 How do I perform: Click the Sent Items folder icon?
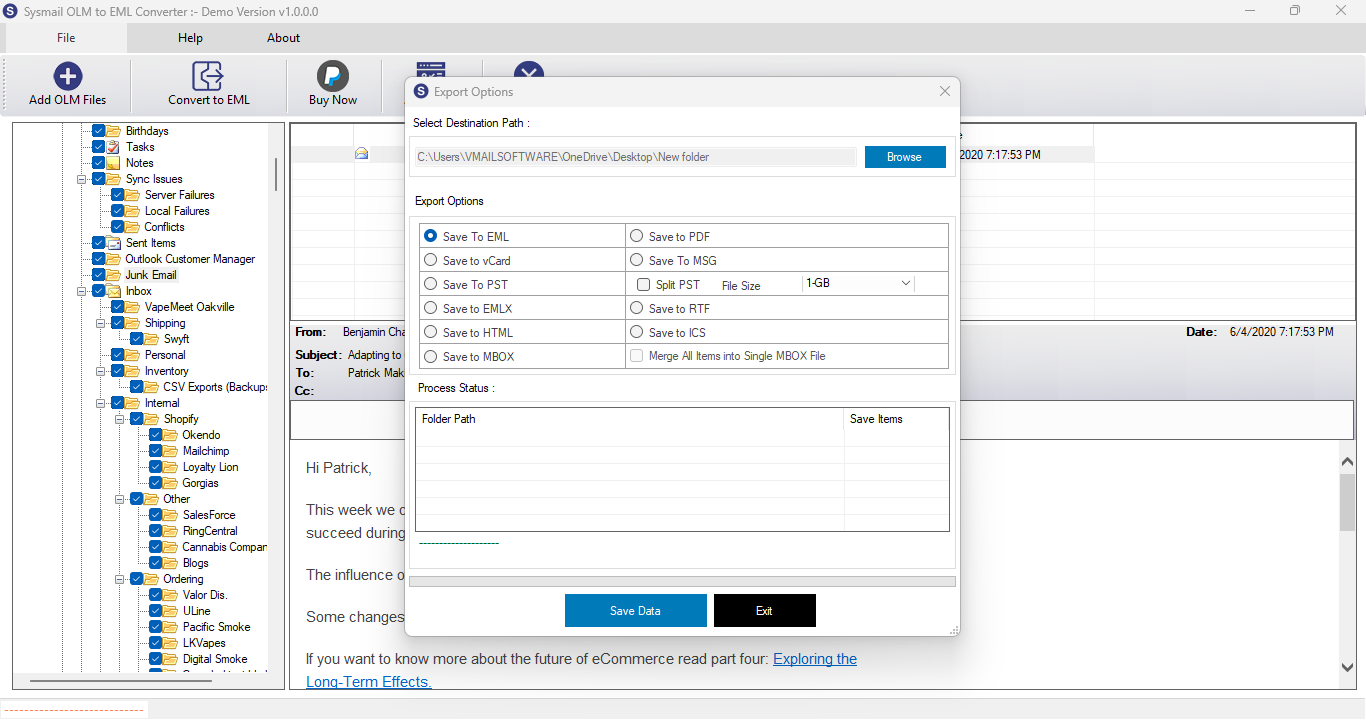point(113,243)
